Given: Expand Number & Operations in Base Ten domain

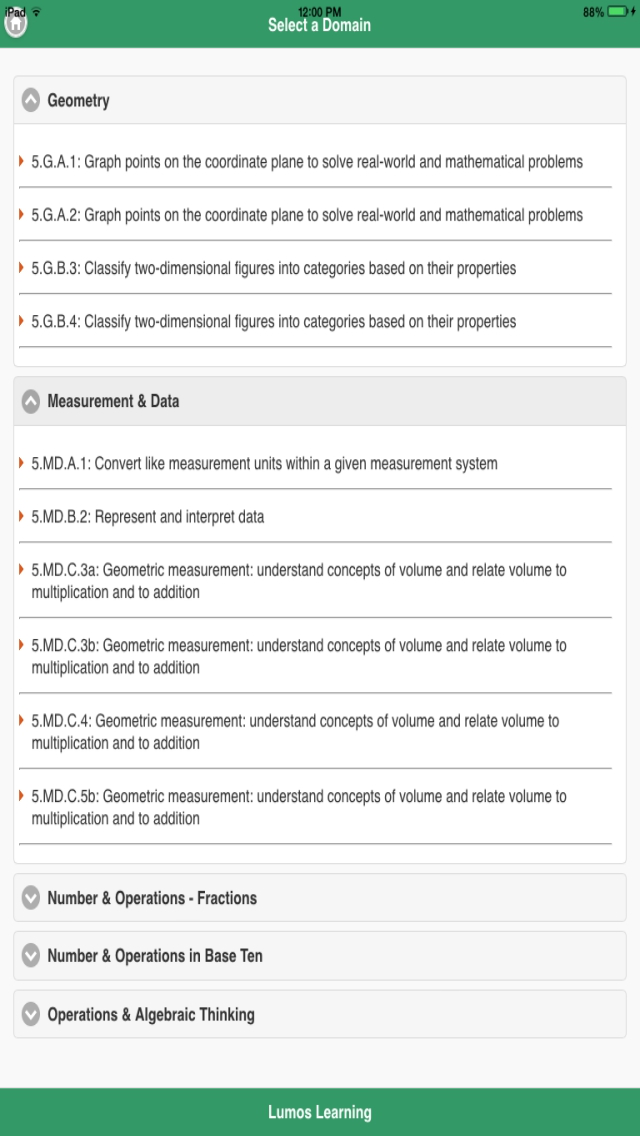Looking at the screenshot, I should 155,956.
